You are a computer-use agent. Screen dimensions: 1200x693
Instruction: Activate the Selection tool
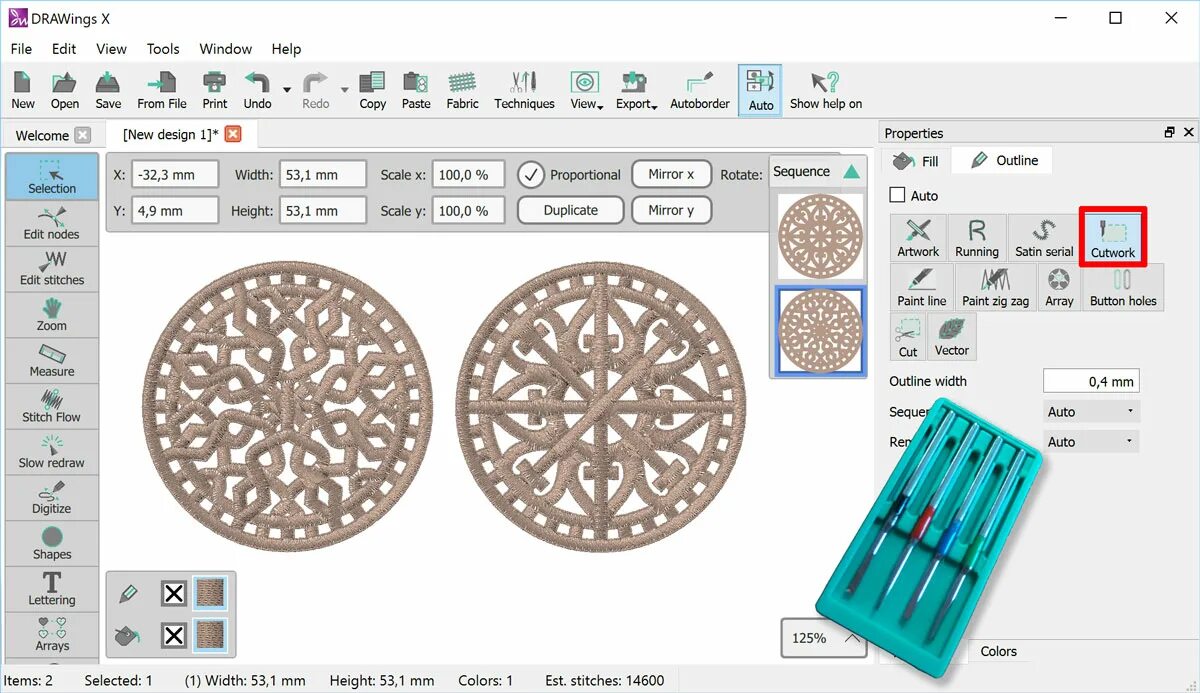(52, 176)
